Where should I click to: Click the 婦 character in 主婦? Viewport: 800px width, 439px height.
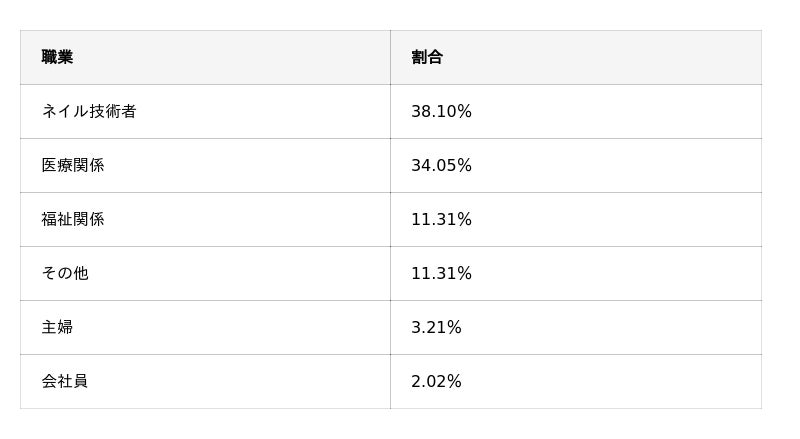click(x=65, y=327)
